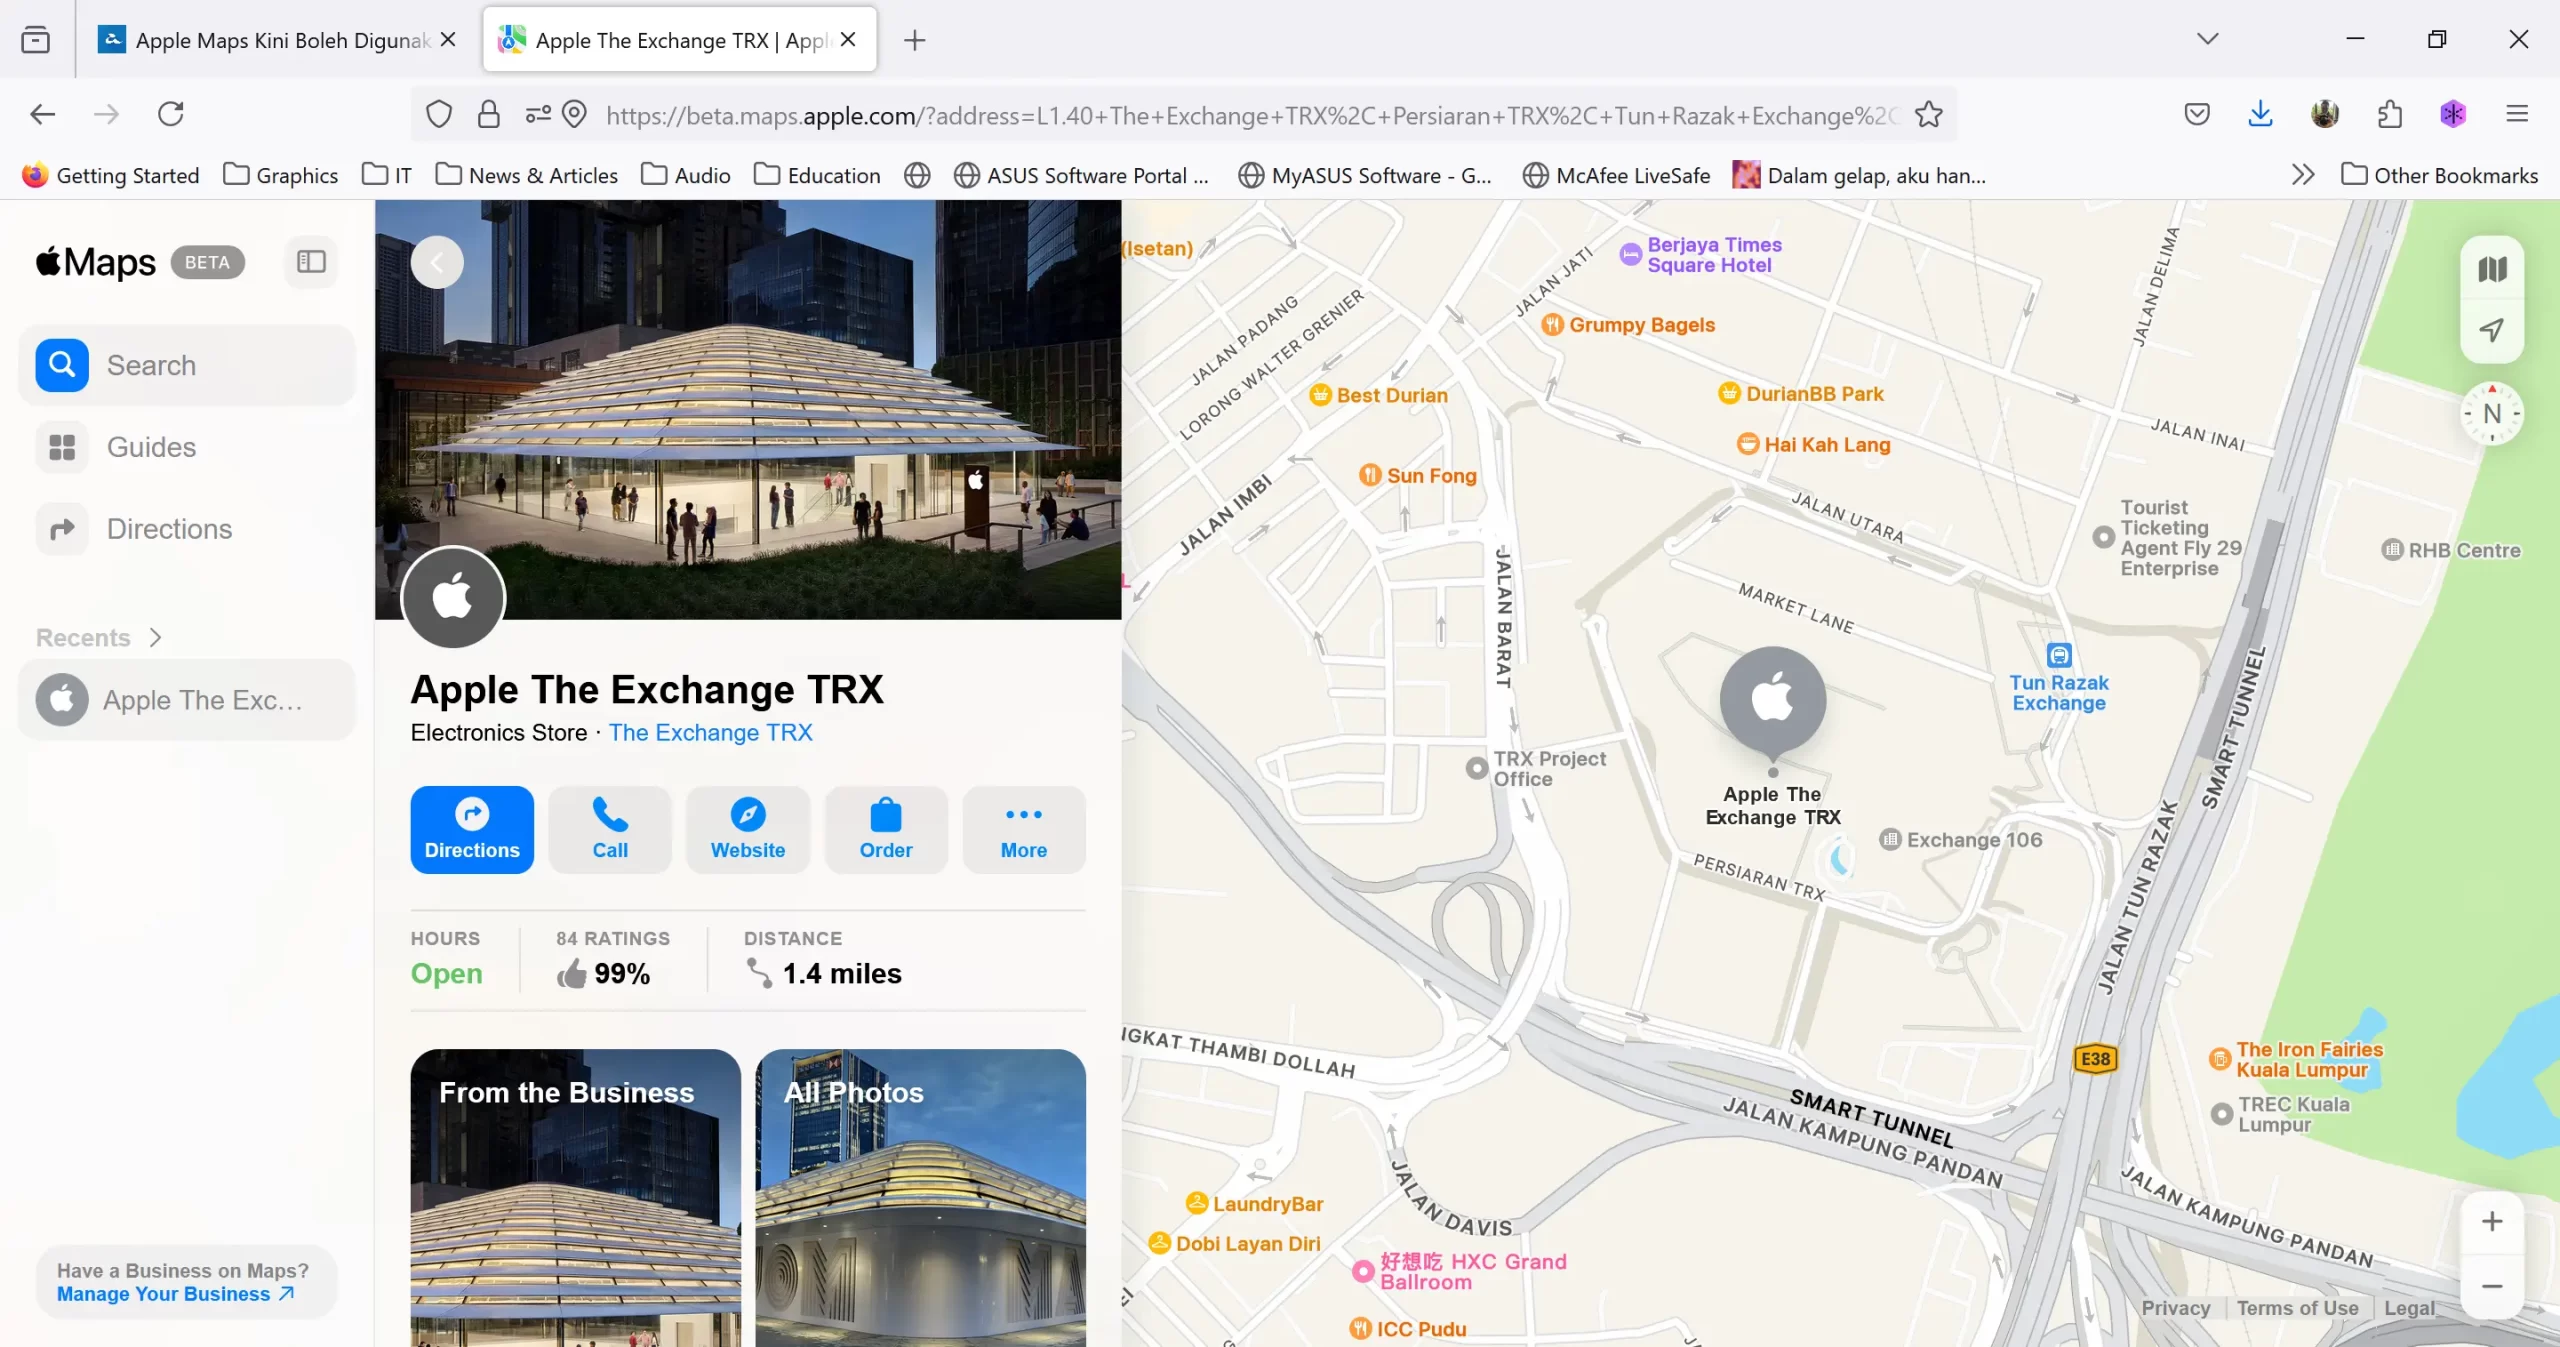
Task: Open Guides from the Maps sidebar
Action: (x=61, y=446)
